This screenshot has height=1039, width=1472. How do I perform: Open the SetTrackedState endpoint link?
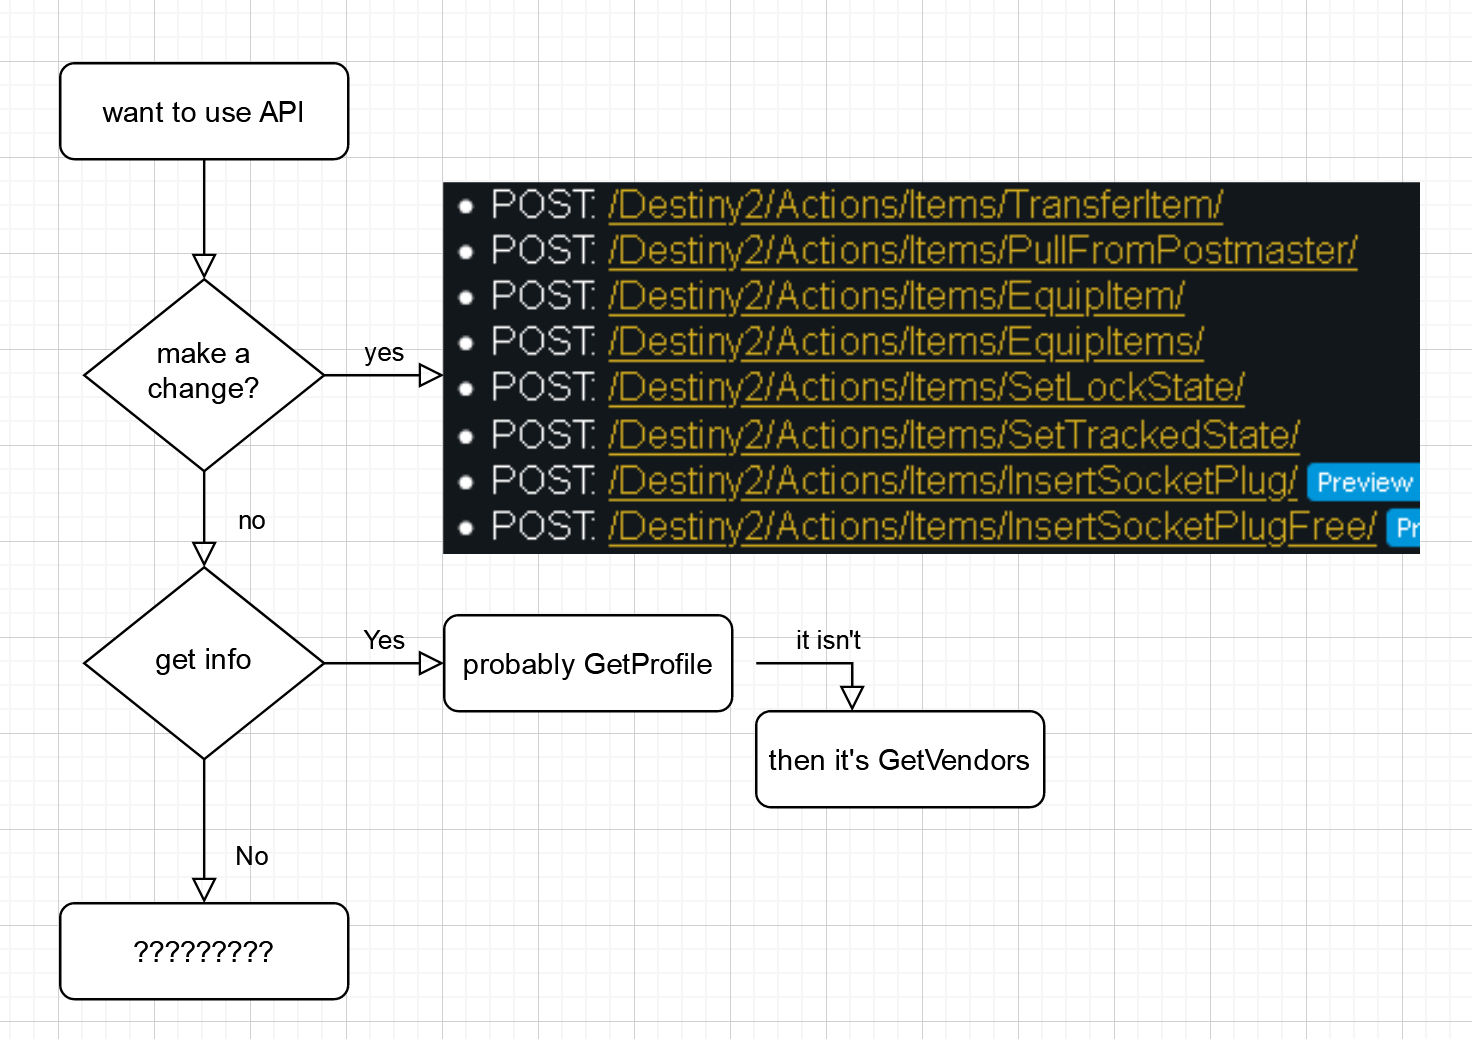pyautogui.click(x=952, y=434)
